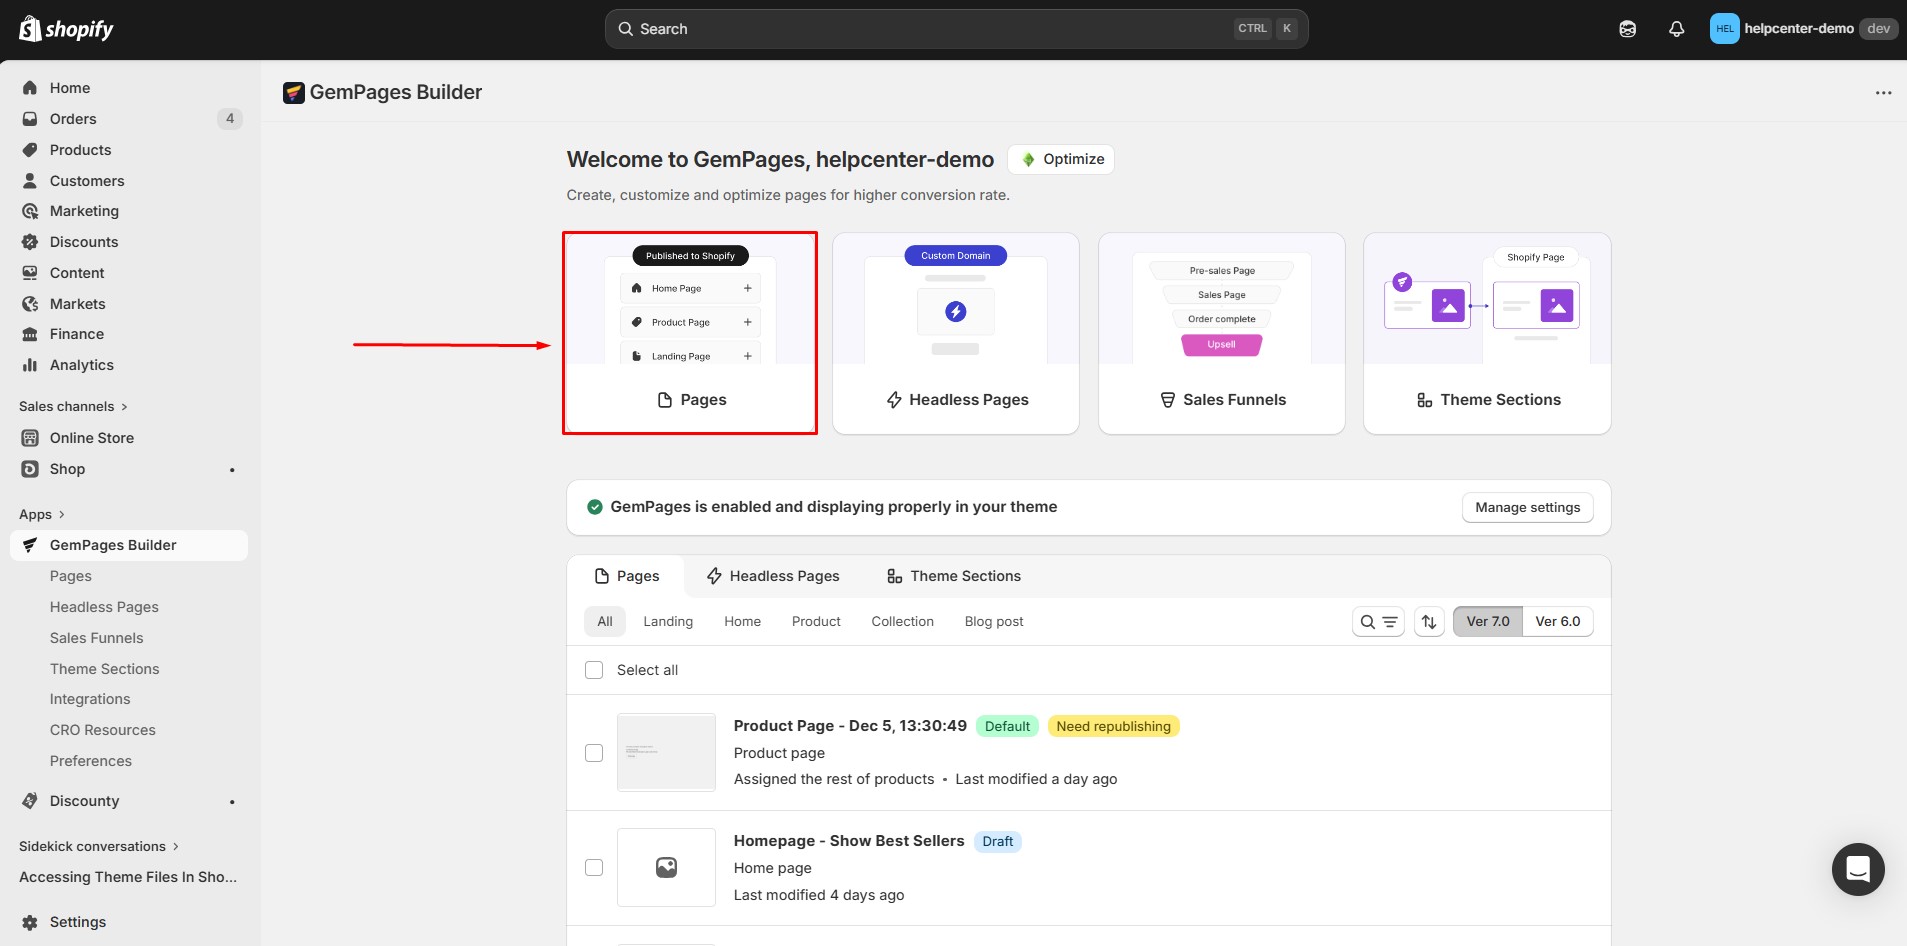Select the Landing filter tab
This screenshot has width=1907, height=946.
pos(667,621)
